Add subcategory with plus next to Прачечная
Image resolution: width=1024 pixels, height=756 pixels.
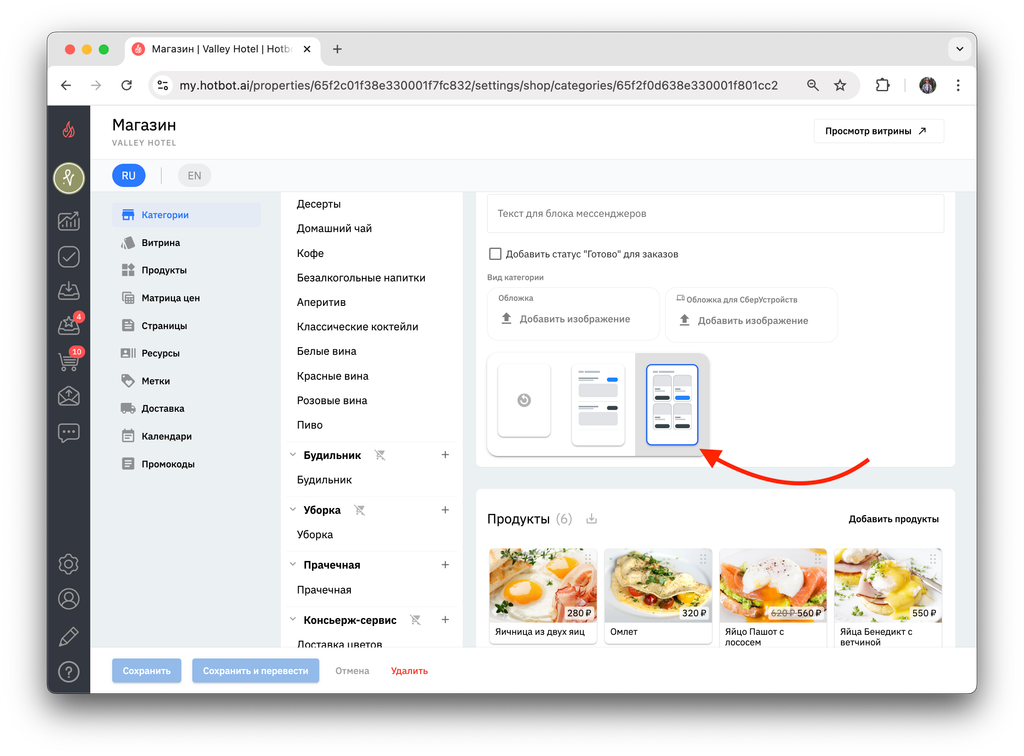[x=445, y=565]
